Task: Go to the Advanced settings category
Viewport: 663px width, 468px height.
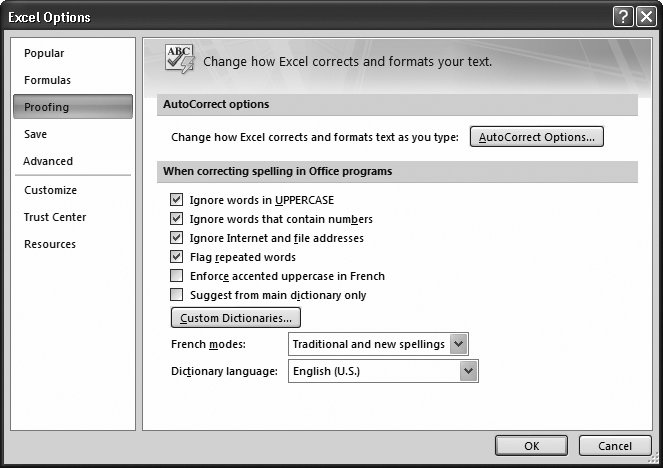Action: [x=48, y=161]
